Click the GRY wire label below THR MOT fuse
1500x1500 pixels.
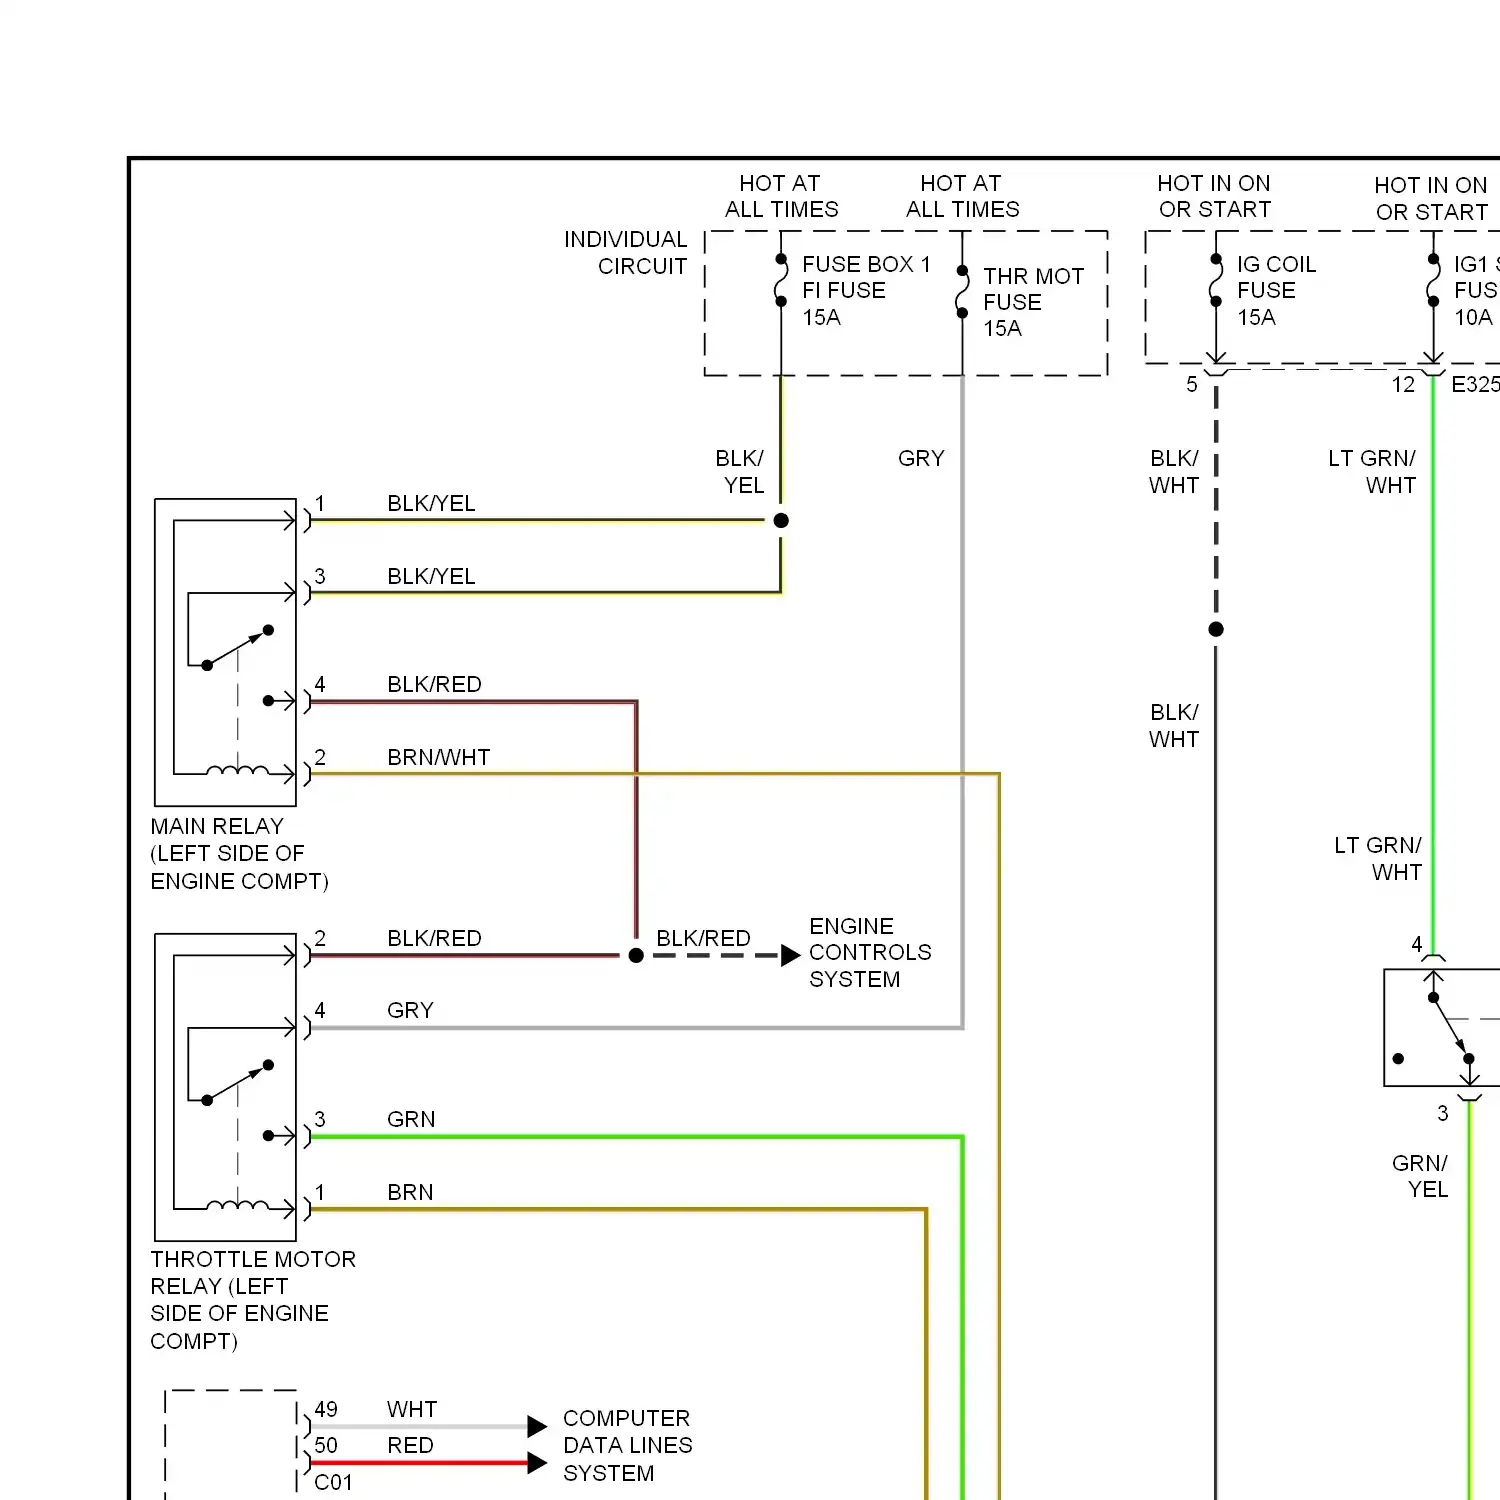(x=921, y=458)
